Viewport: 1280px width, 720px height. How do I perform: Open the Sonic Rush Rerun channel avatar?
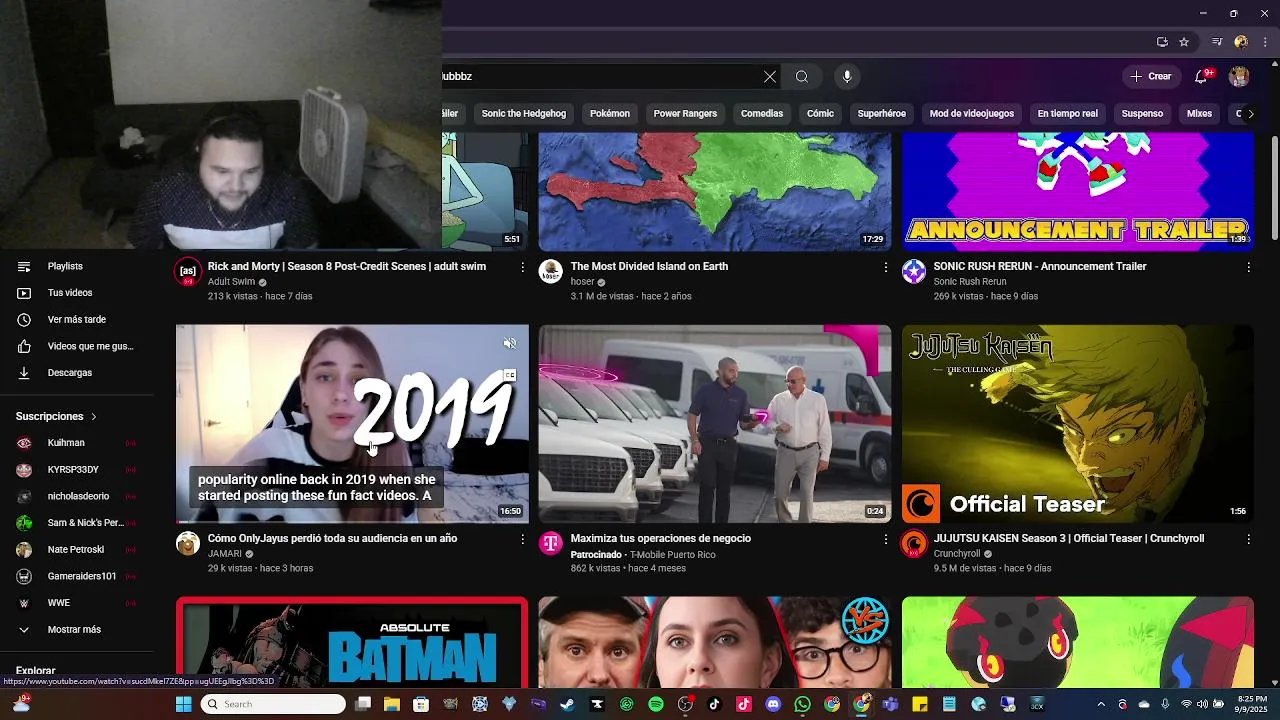[x=914, y=272]
